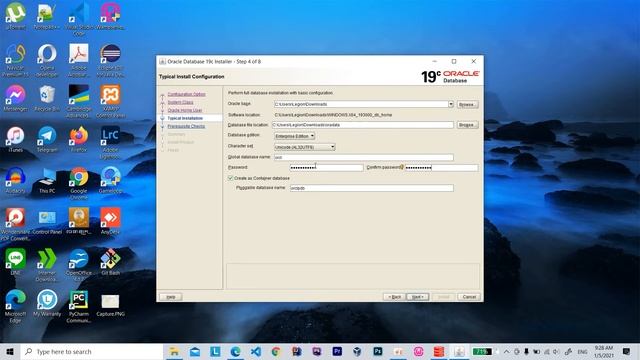Open Photoshop from the taskbar
640x360 pixels.
(x=378, y=351)
